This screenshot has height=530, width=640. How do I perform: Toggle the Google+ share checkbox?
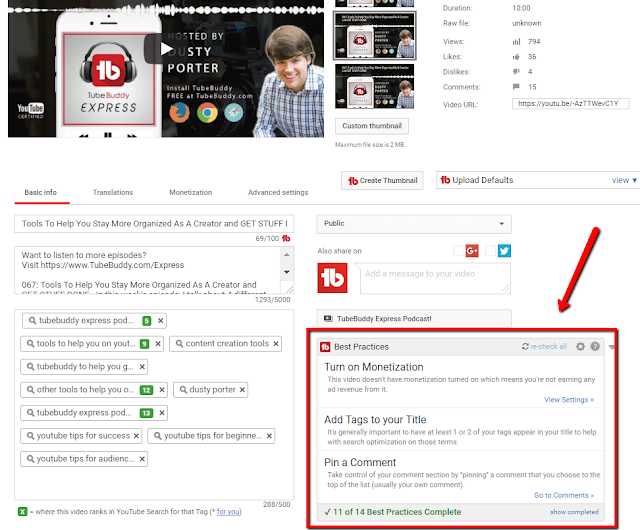459,250
